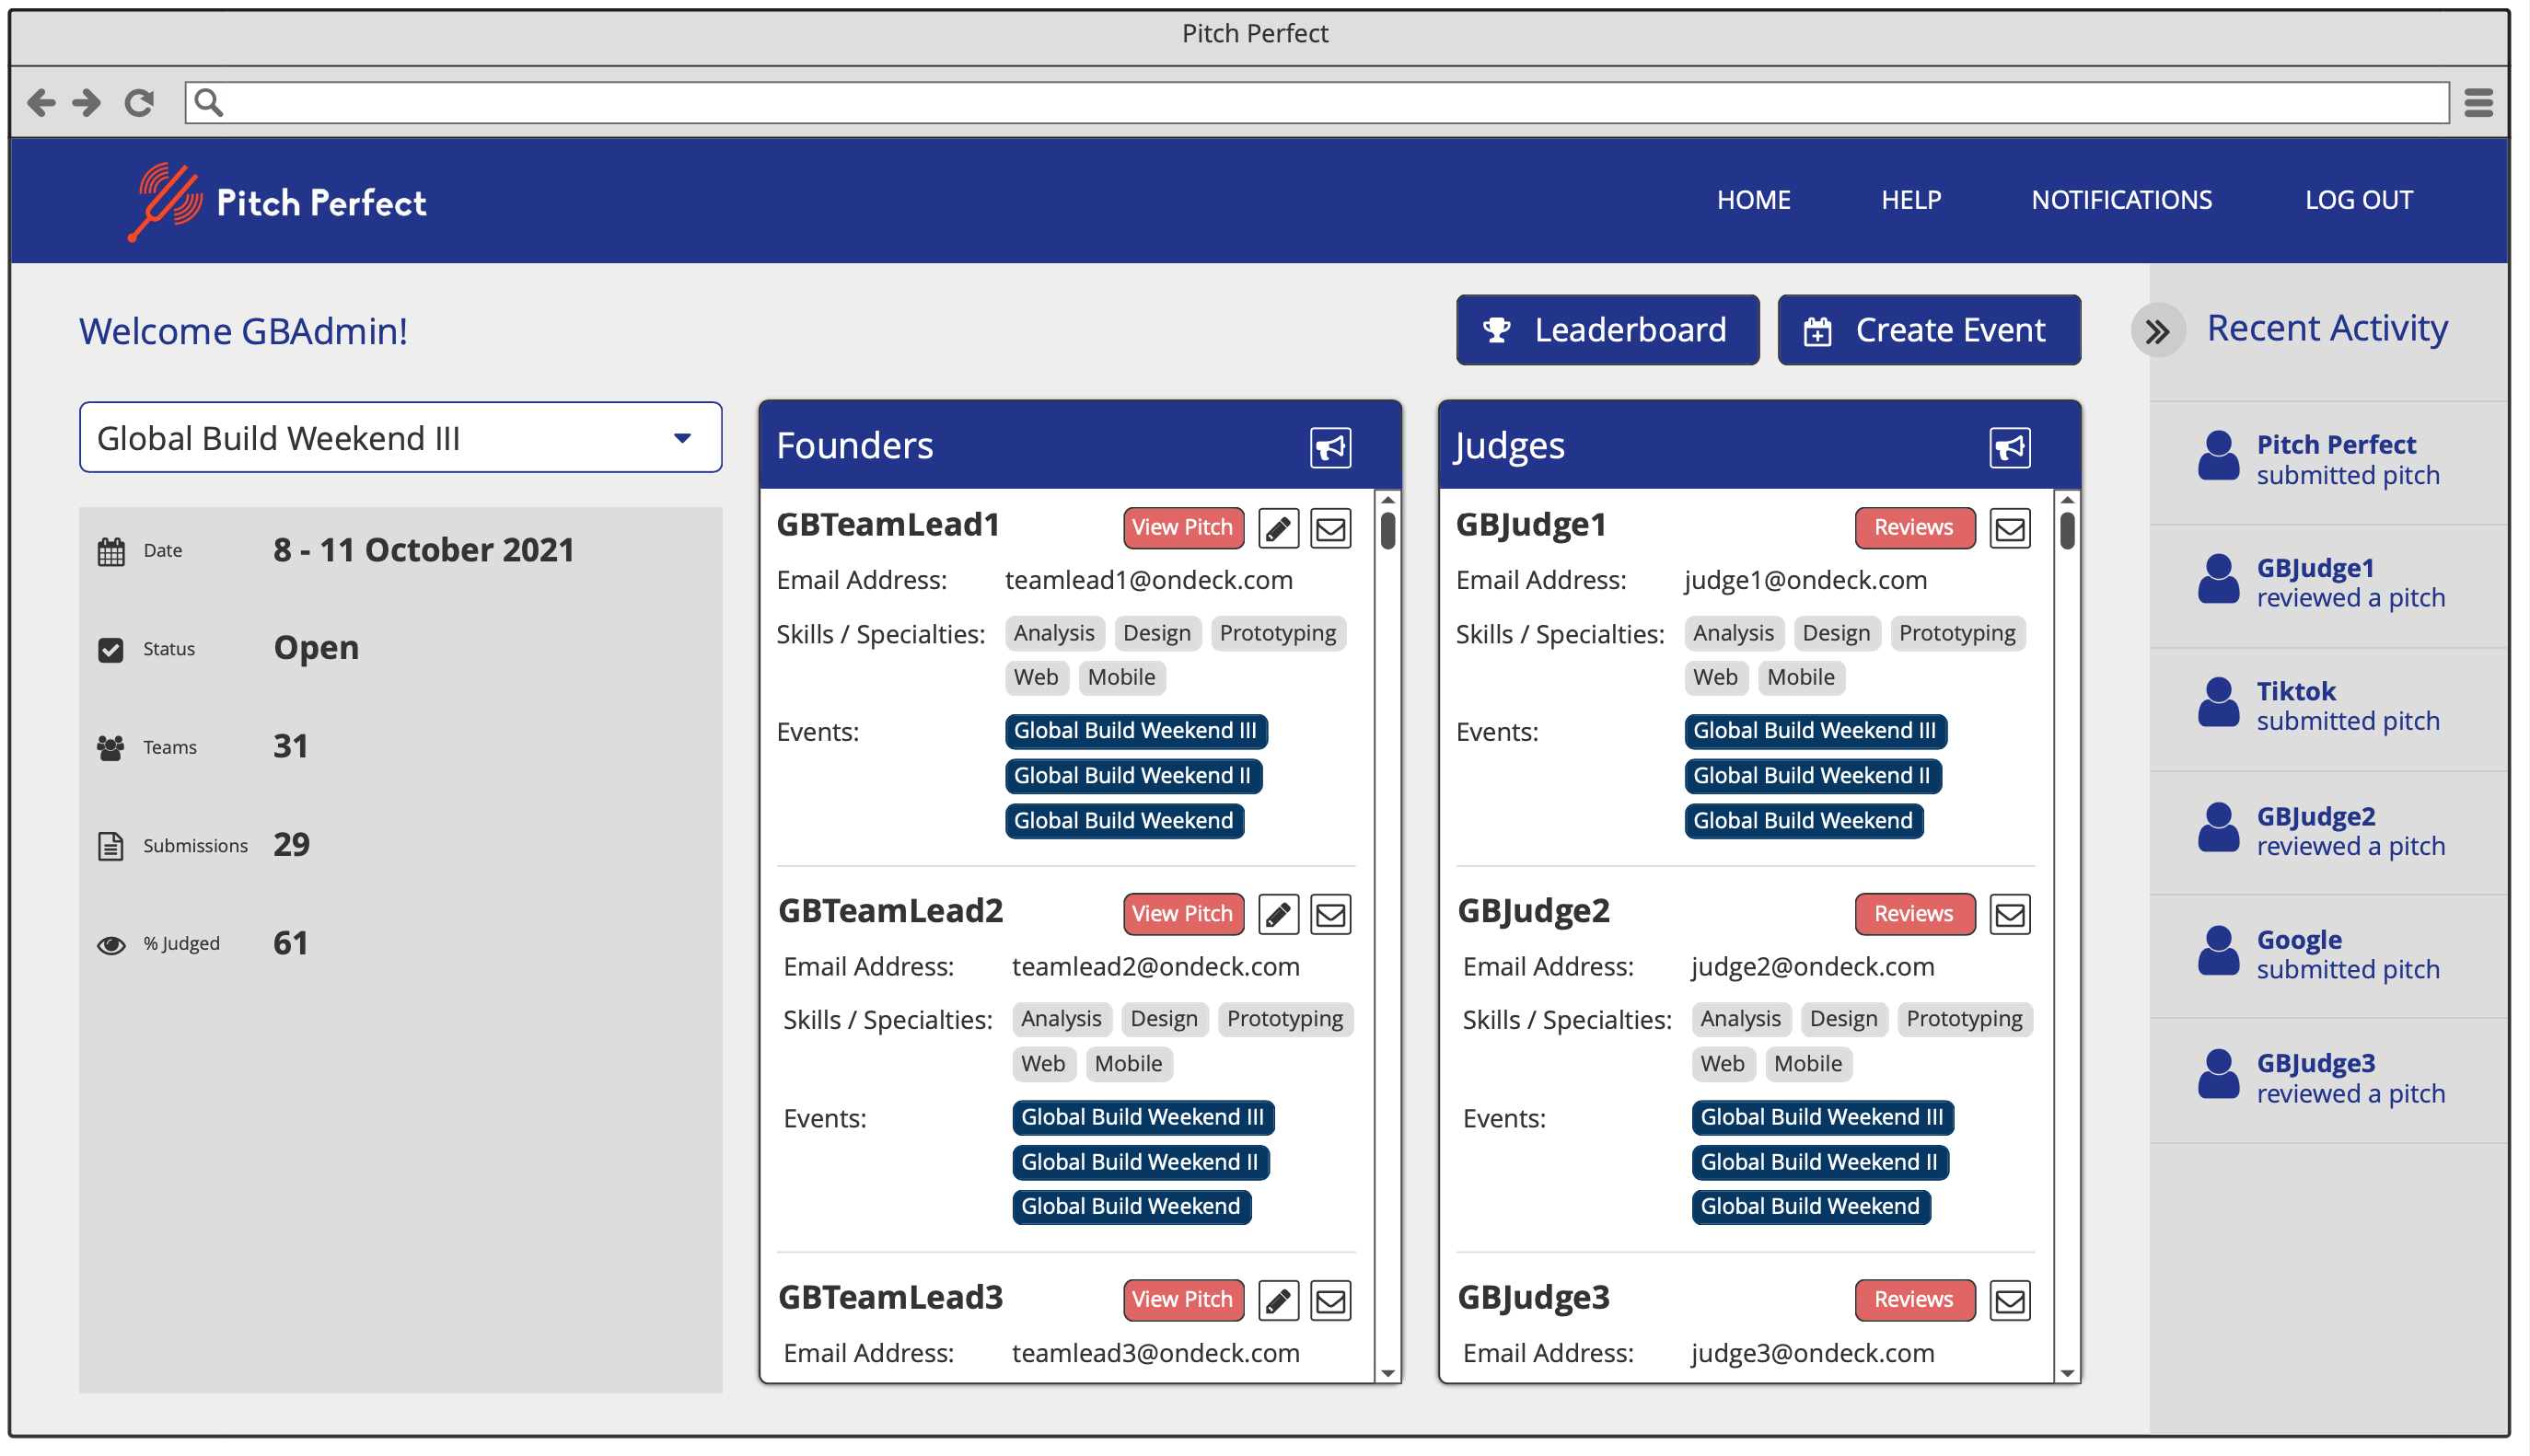Click Founders list scroll down arrow
Image resolution: width=2530 pixels, height=1456 pixels.
coord(1387,1373)
